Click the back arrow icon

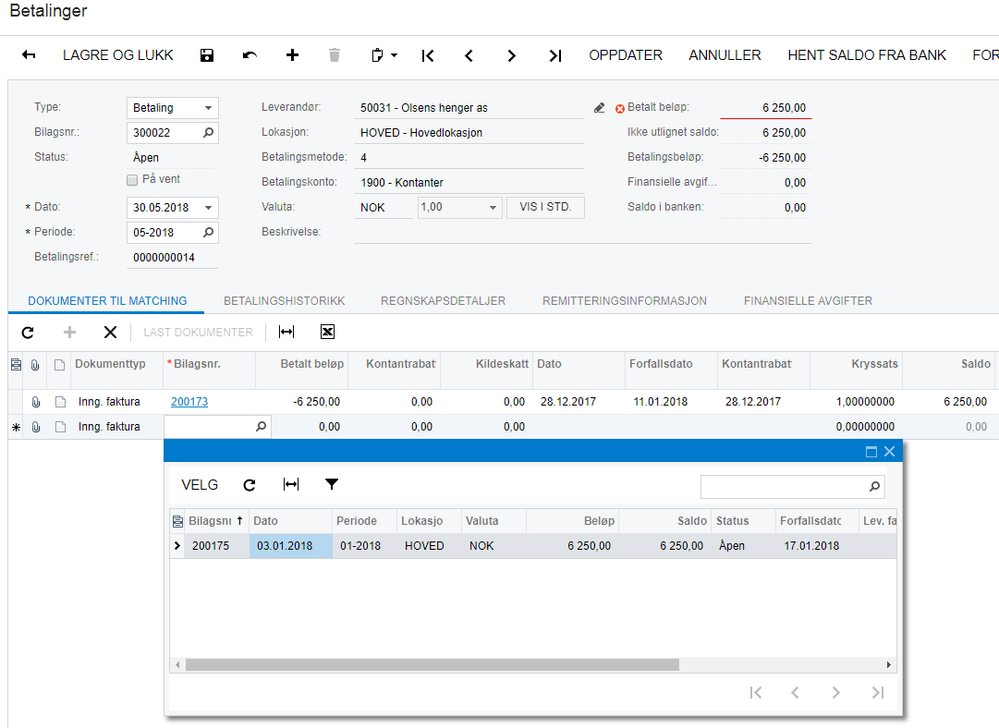pos(29,55)
